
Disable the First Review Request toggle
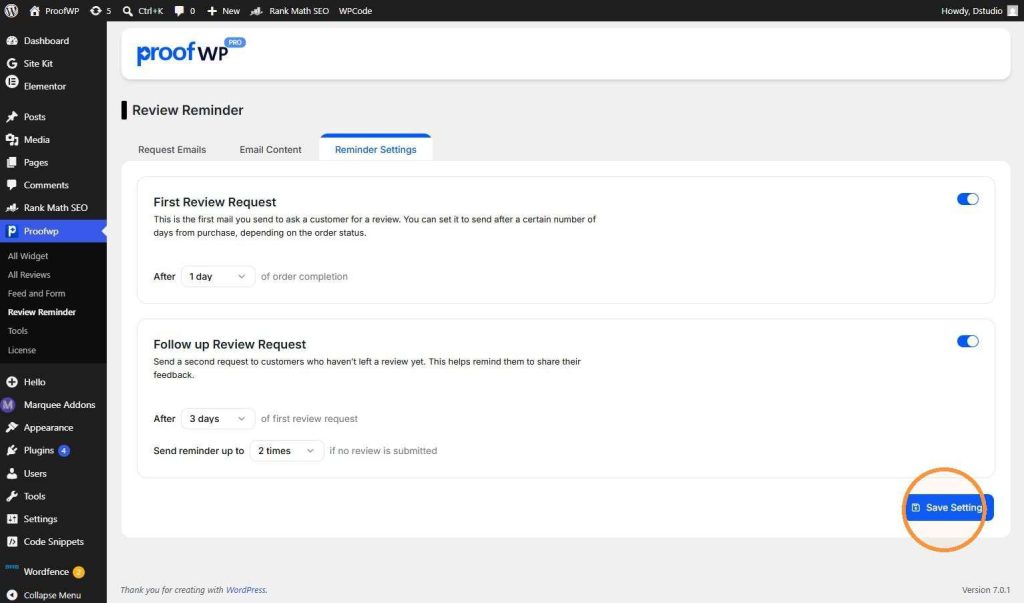click(967, 199)
